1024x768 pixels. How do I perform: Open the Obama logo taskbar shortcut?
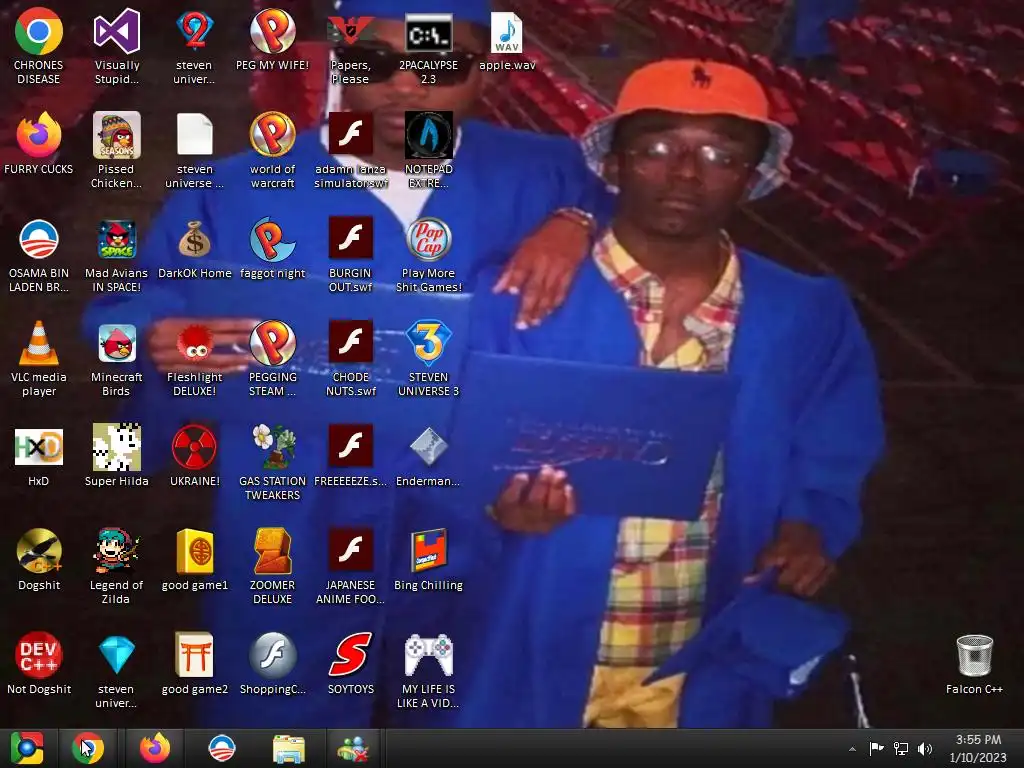coord(221,748)
